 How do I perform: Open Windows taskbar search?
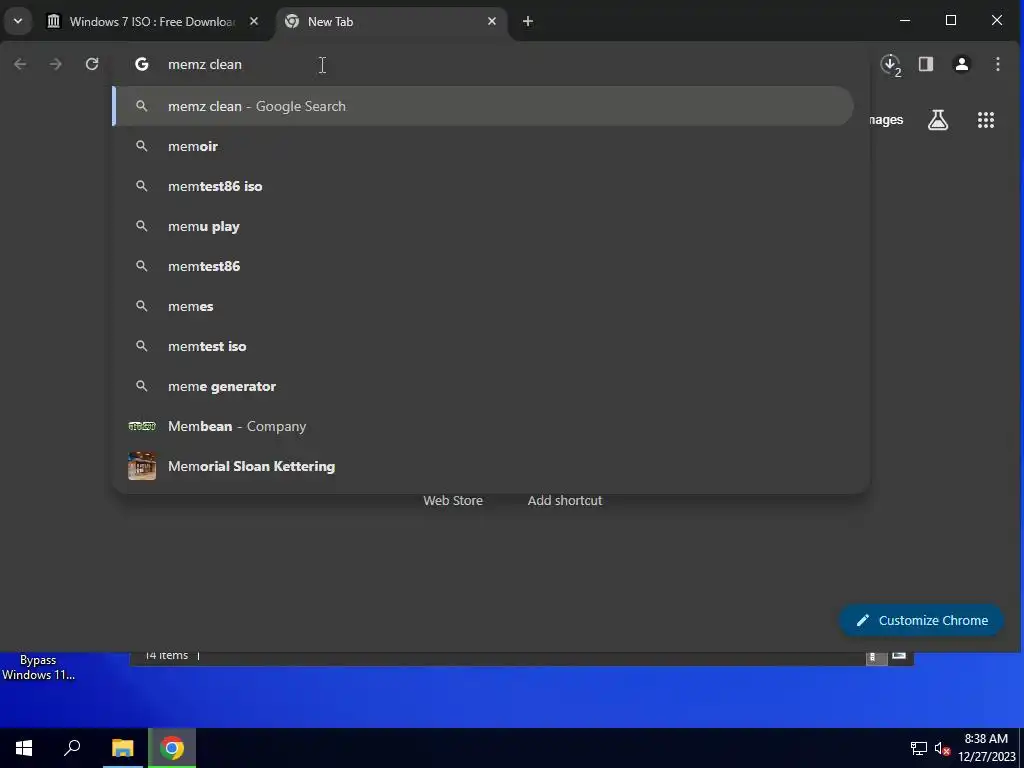[72, 748]
